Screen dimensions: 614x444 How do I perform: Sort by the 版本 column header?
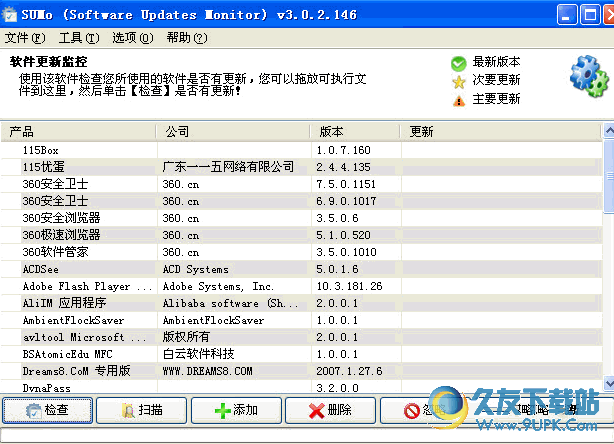pyautogui.click(x=355, y=132)
